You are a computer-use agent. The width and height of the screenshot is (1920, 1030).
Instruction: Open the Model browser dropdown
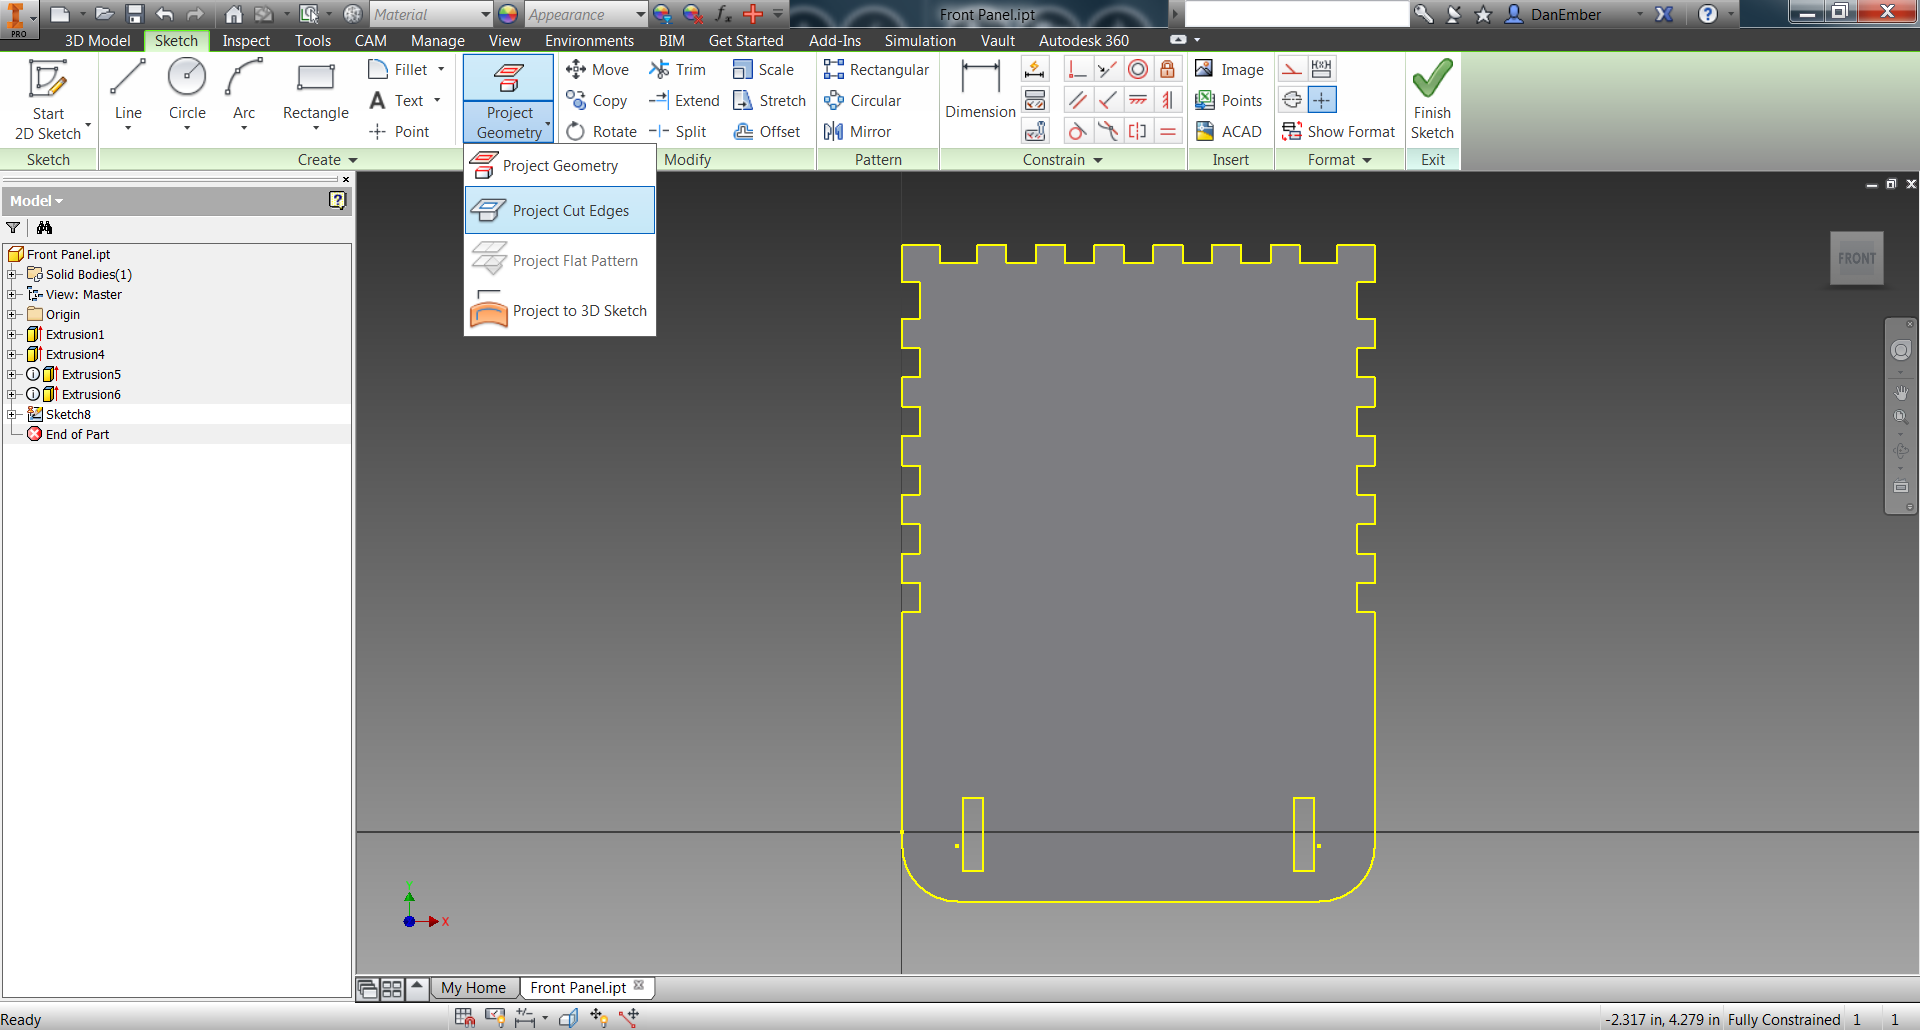[x=36, y=201]
